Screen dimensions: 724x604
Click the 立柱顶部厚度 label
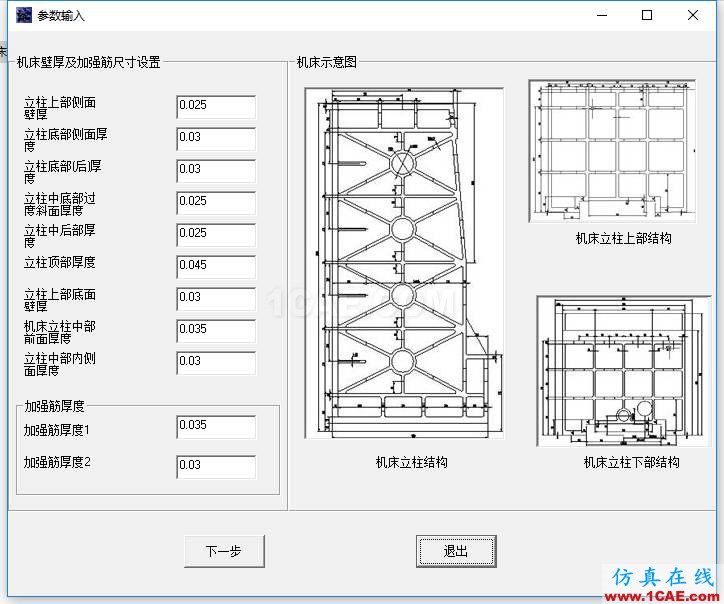[60, 262]
